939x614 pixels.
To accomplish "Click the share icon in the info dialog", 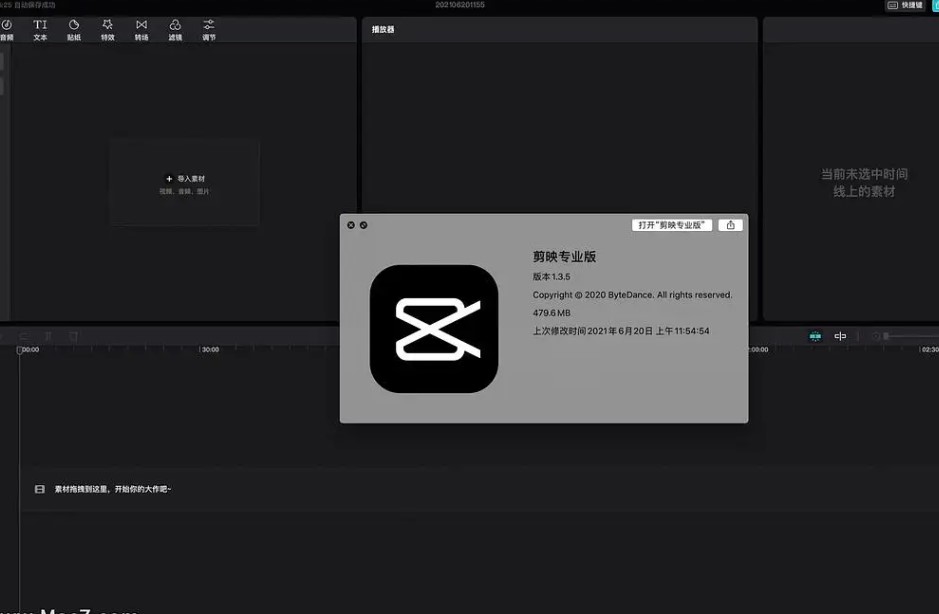I will coord(731,225).
